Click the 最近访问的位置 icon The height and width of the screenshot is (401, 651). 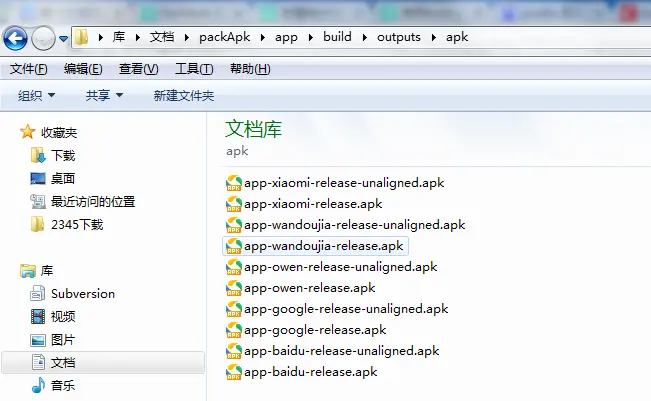pyautogui.click(x=38, y=202)
